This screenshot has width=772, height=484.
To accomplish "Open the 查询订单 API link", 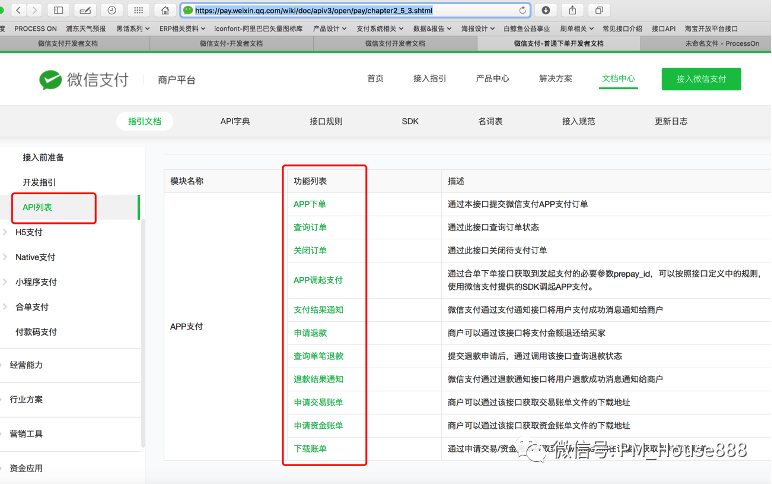I will point(310,227).
